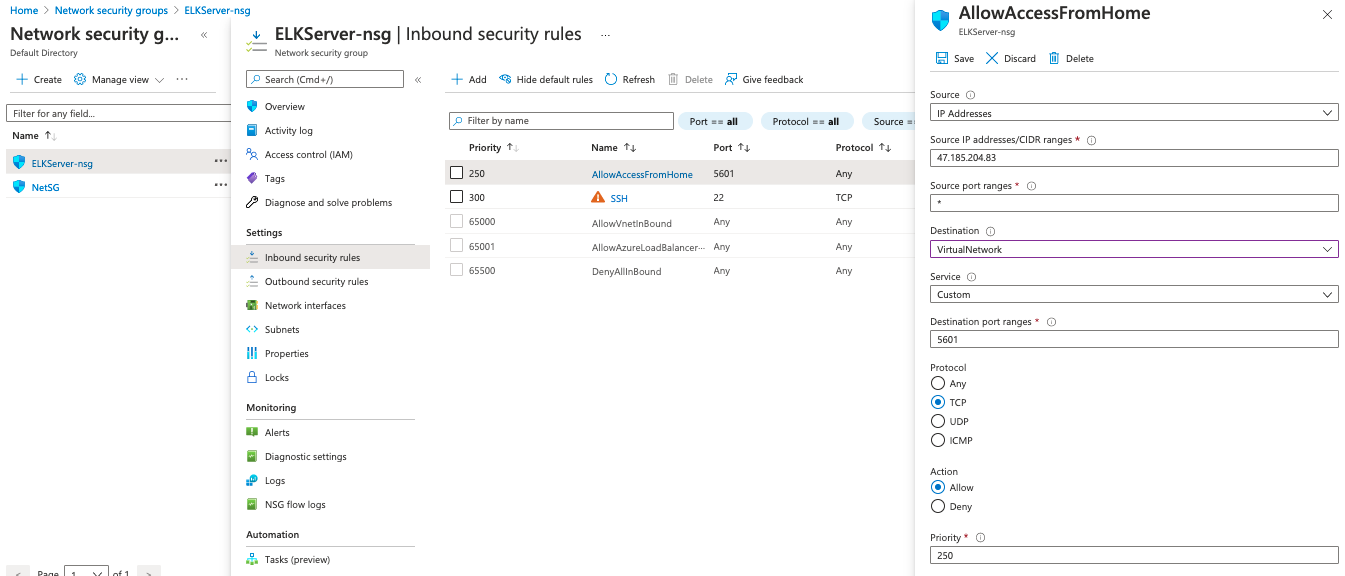This screenshot has height=576, width=1345.
Task: Close the AllowAccessFromHome panel
Action: (x=1327, y=15)
